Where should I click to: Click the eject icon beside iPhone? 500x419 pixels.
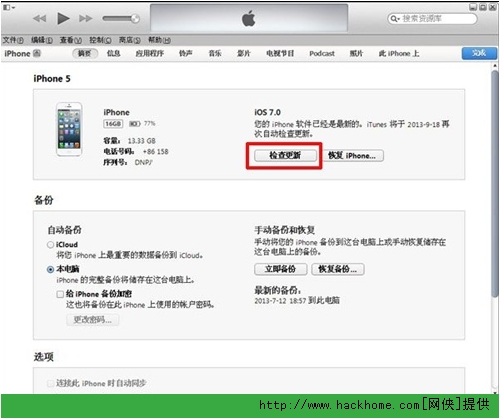(x=37, y=53)
